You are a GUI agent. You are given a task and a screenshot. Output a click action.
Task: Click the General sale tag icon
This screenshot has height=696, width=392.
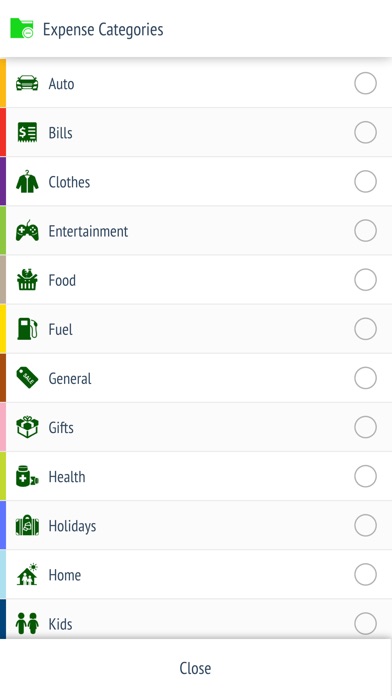point(27,378)
